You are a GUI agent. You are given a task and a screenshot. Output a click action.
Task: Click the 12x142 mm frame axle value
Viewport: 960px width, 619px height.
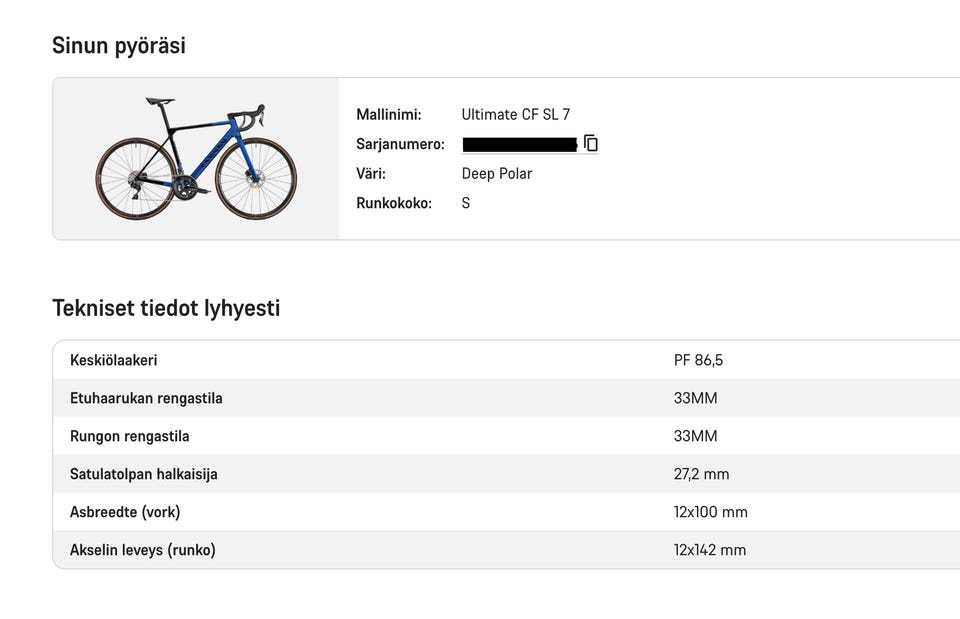pos(710,550)
